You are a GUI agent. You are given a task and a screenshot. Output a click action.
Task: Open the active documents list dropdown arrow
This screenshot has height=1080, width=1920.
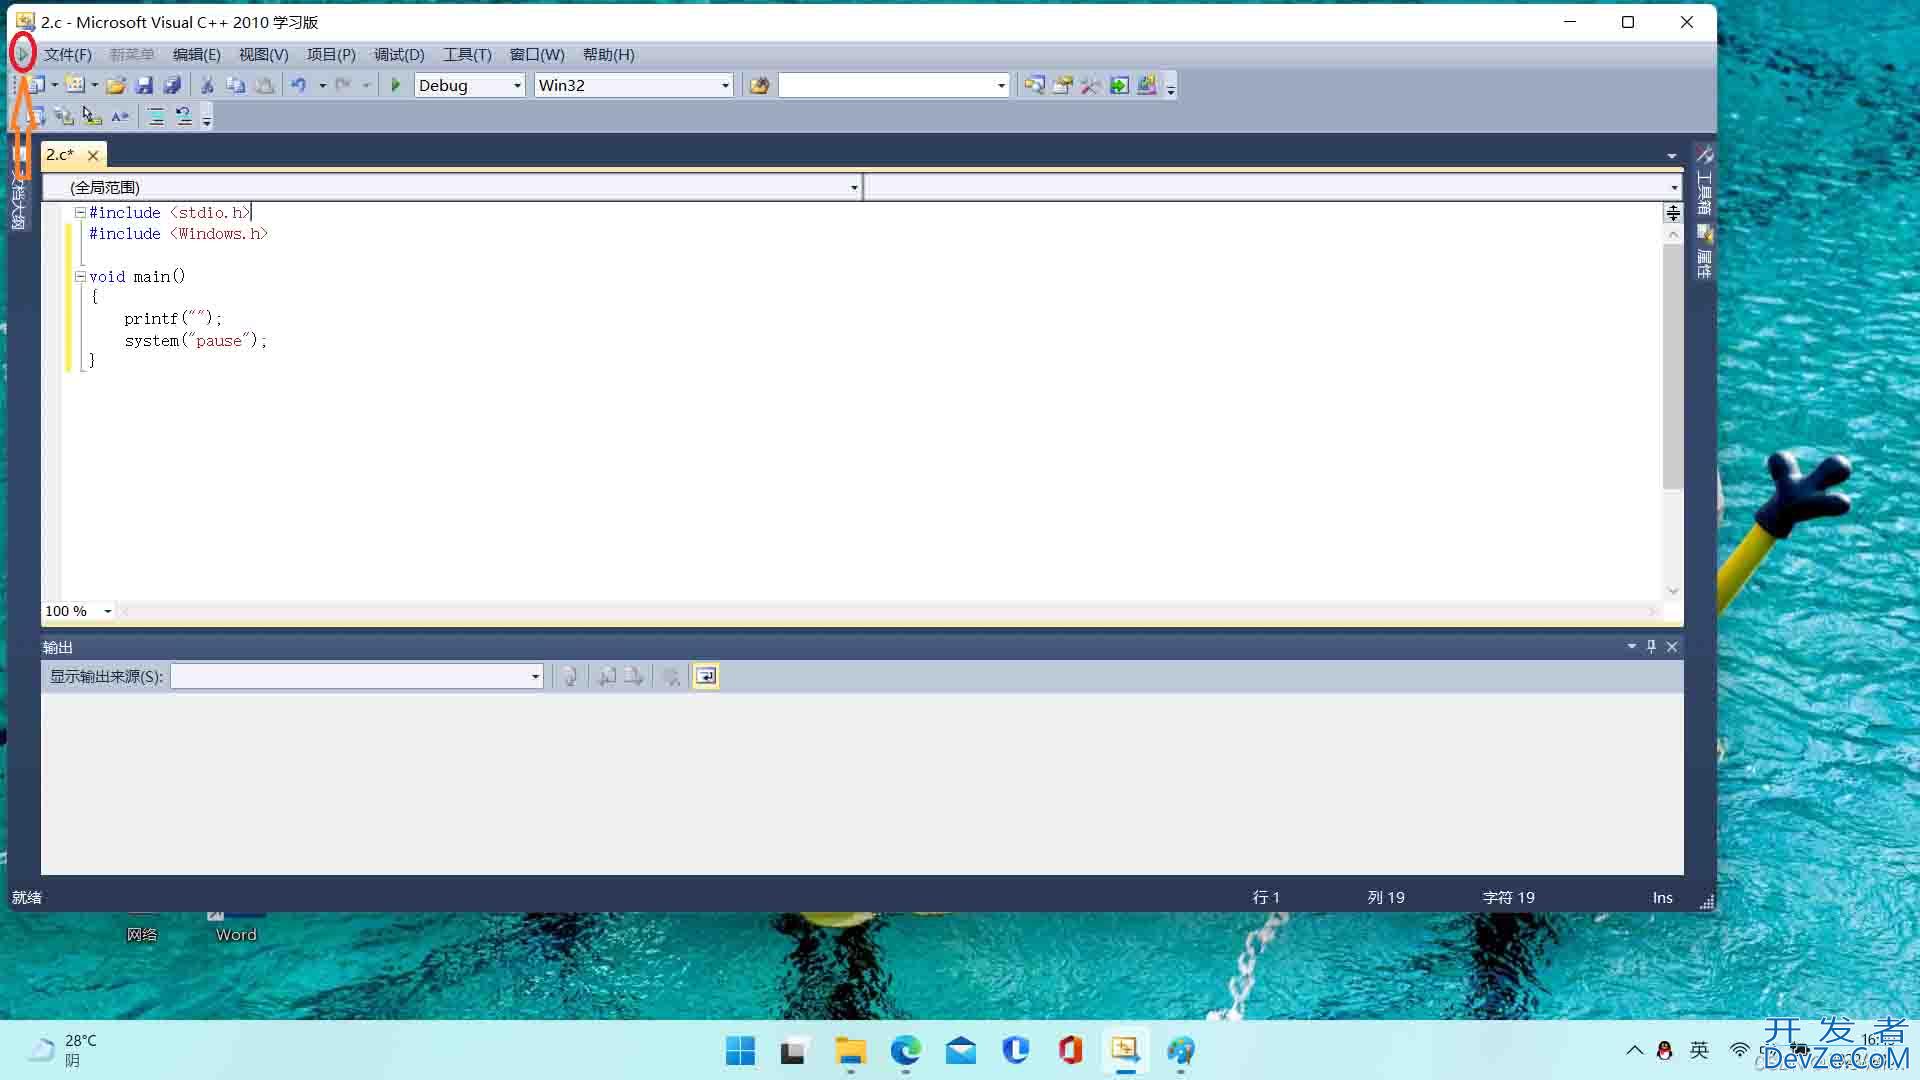coord(1671,156)
